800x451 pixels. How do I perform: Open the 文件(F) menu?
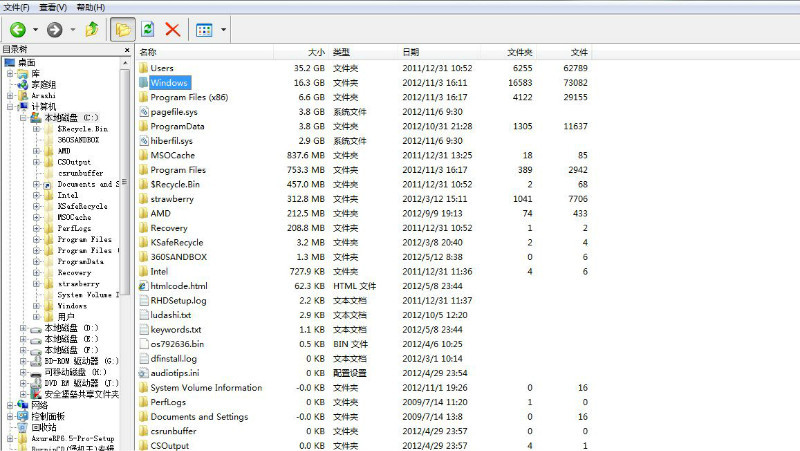(16, 7)
